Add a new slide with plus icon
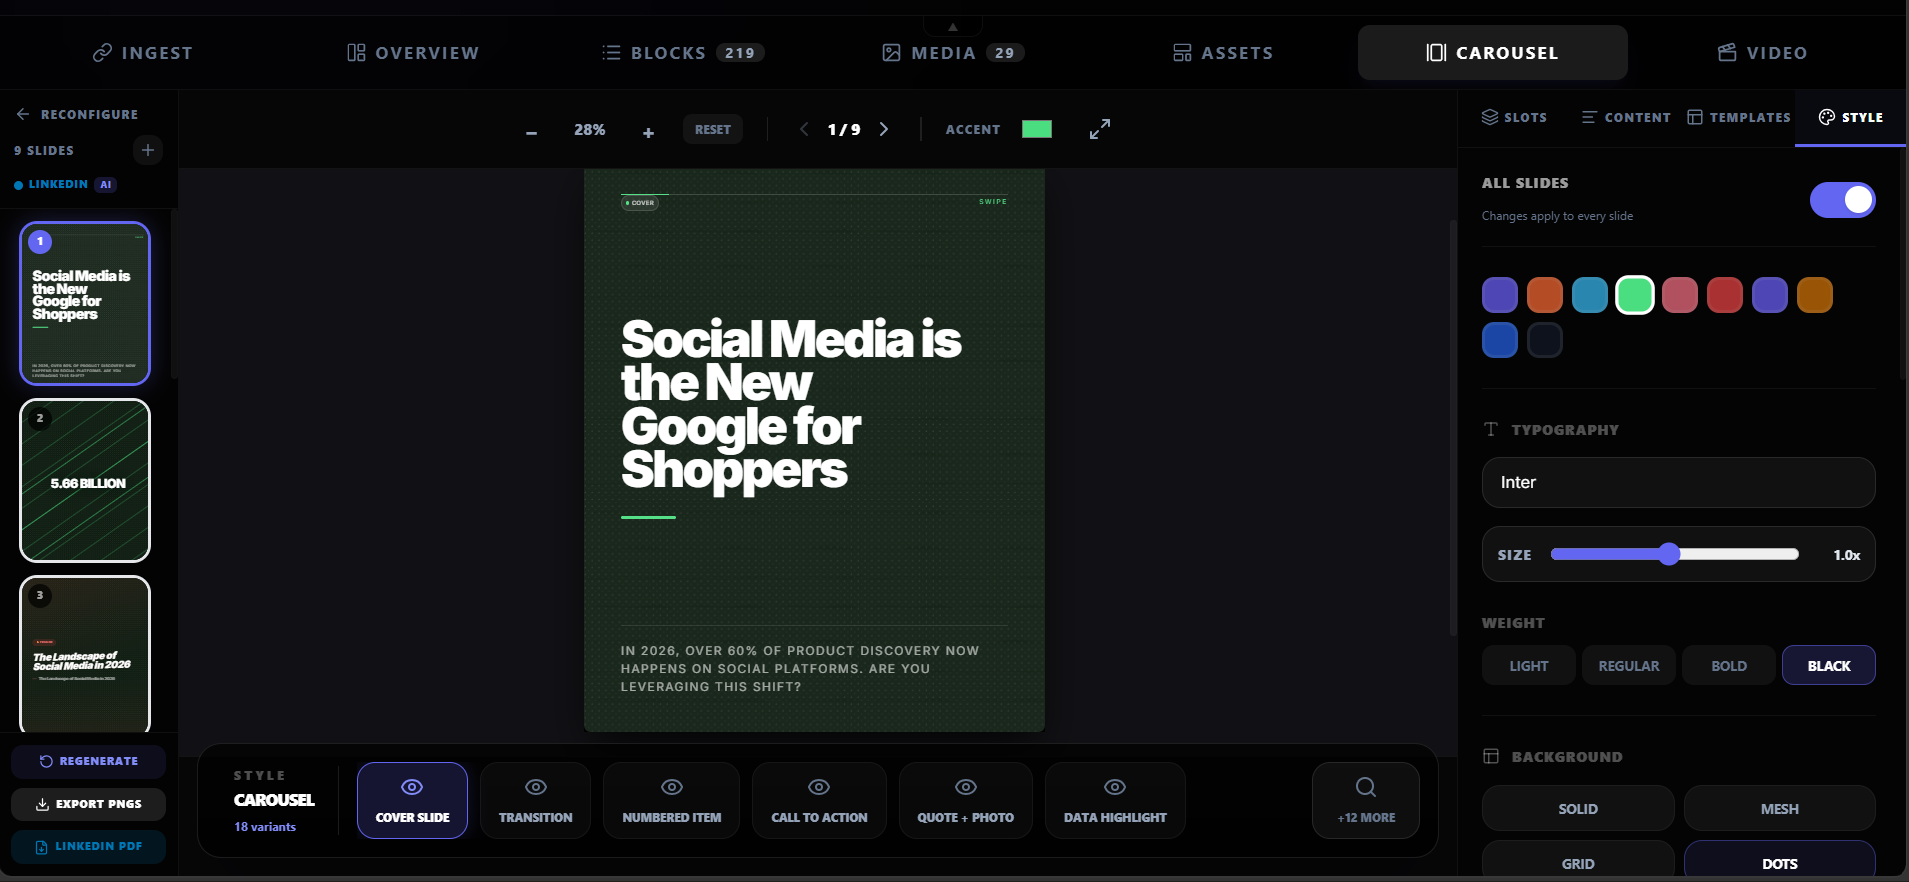This screenshot has height=882, width=1909. pyautogui.click(x=148, y=150)
